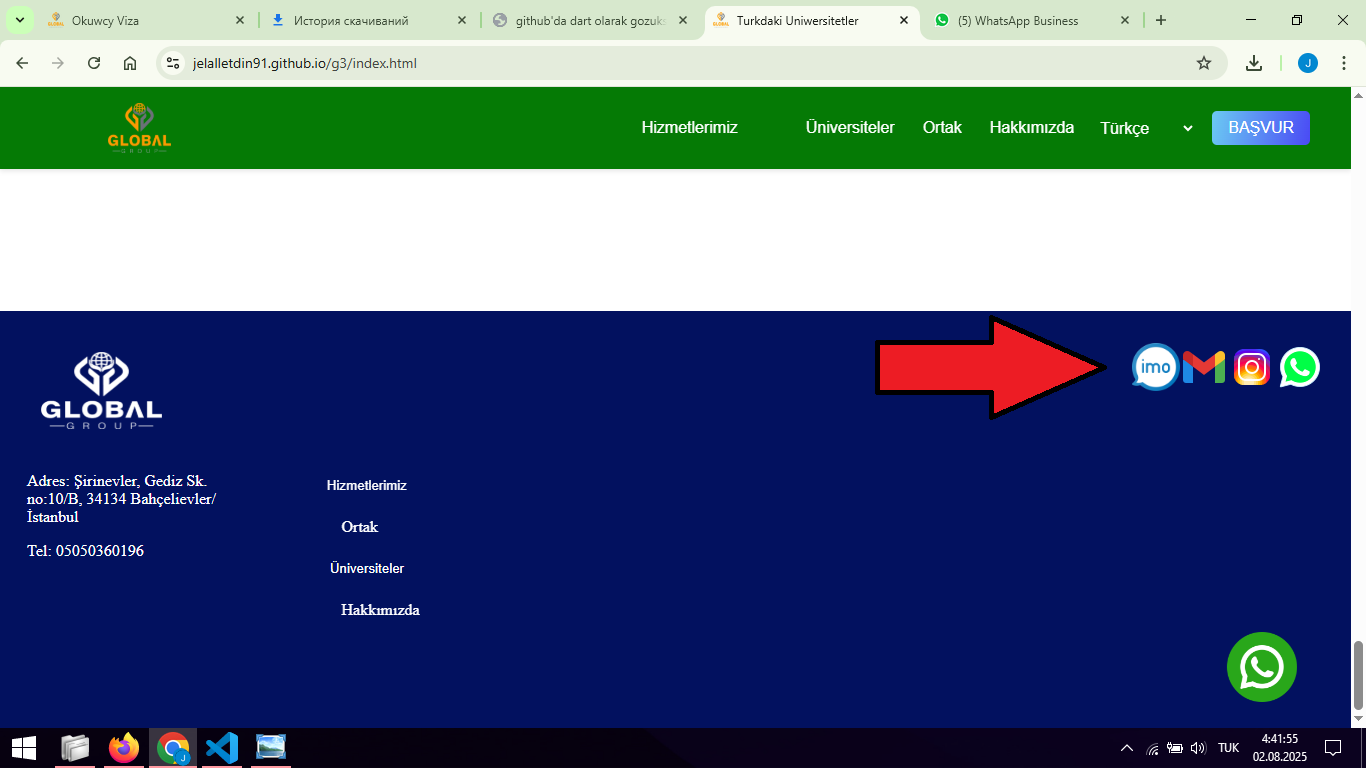
Task: Click the Global Group logo in the header
Action: point(139,128)
